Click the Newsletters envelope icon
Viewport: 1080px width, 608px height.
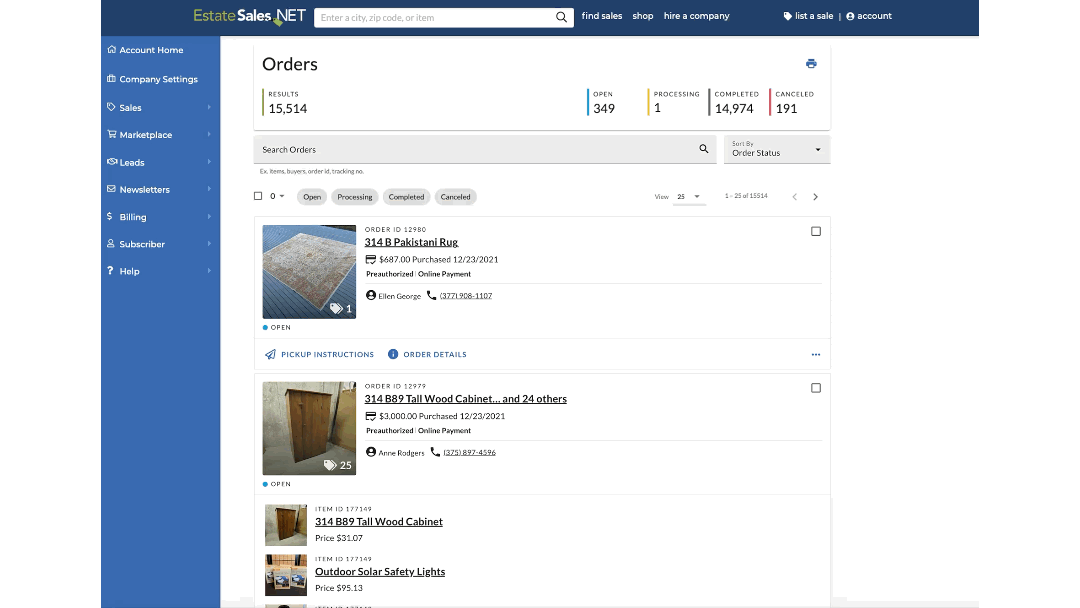[x=112, y=189]
